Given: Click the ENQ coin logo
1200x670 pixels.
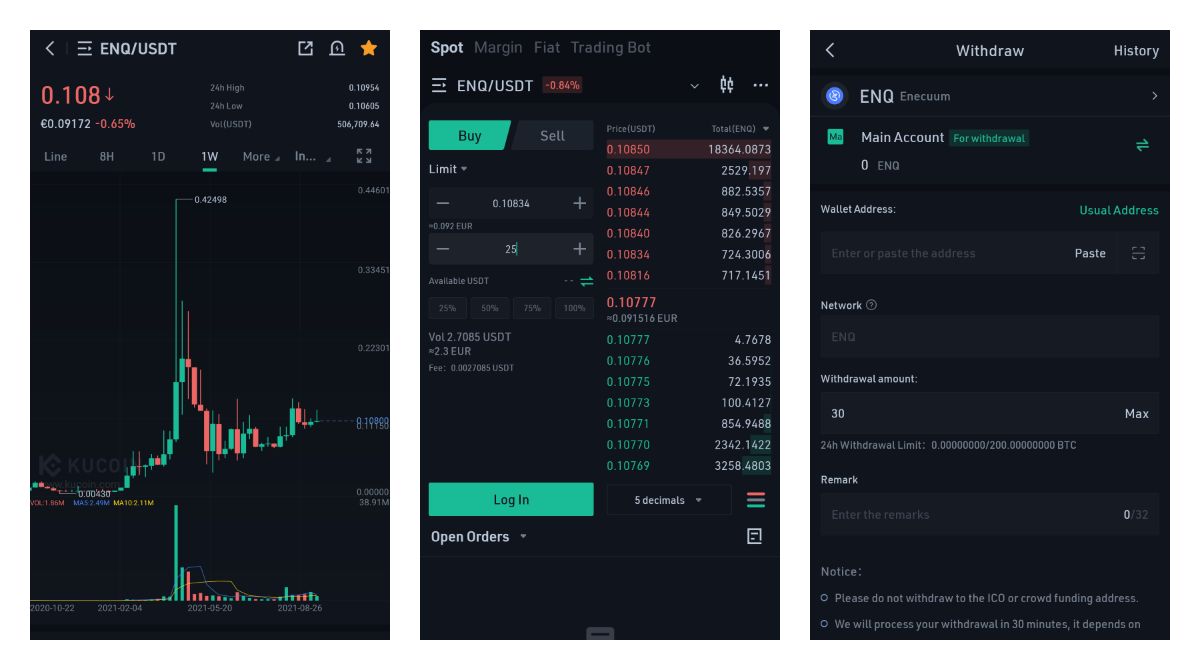Looking at the screenshot, I should pos(834,96).
